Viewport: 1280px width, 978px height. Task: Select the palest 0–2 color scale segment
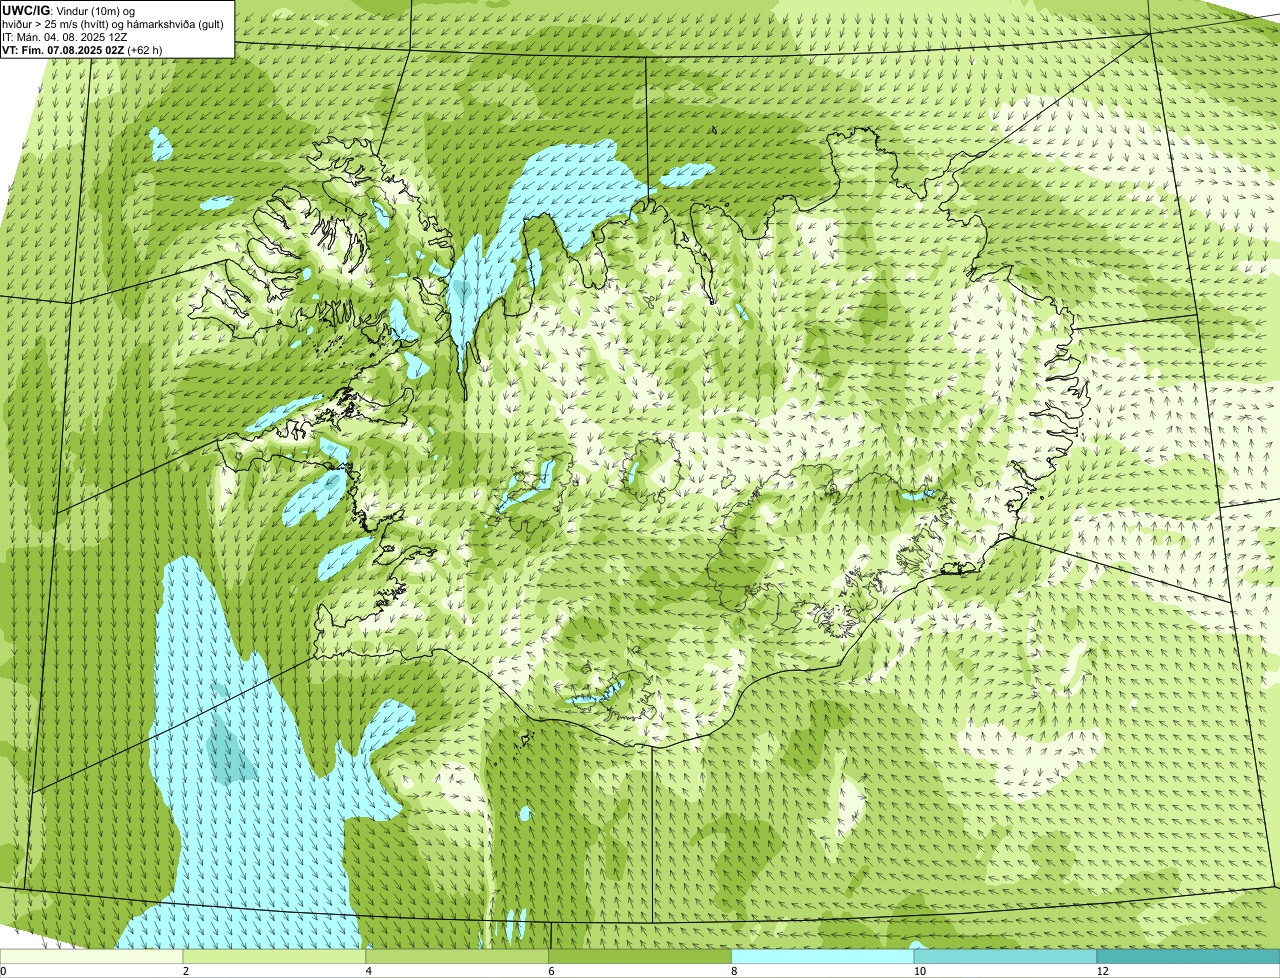[x=92, y=956]
